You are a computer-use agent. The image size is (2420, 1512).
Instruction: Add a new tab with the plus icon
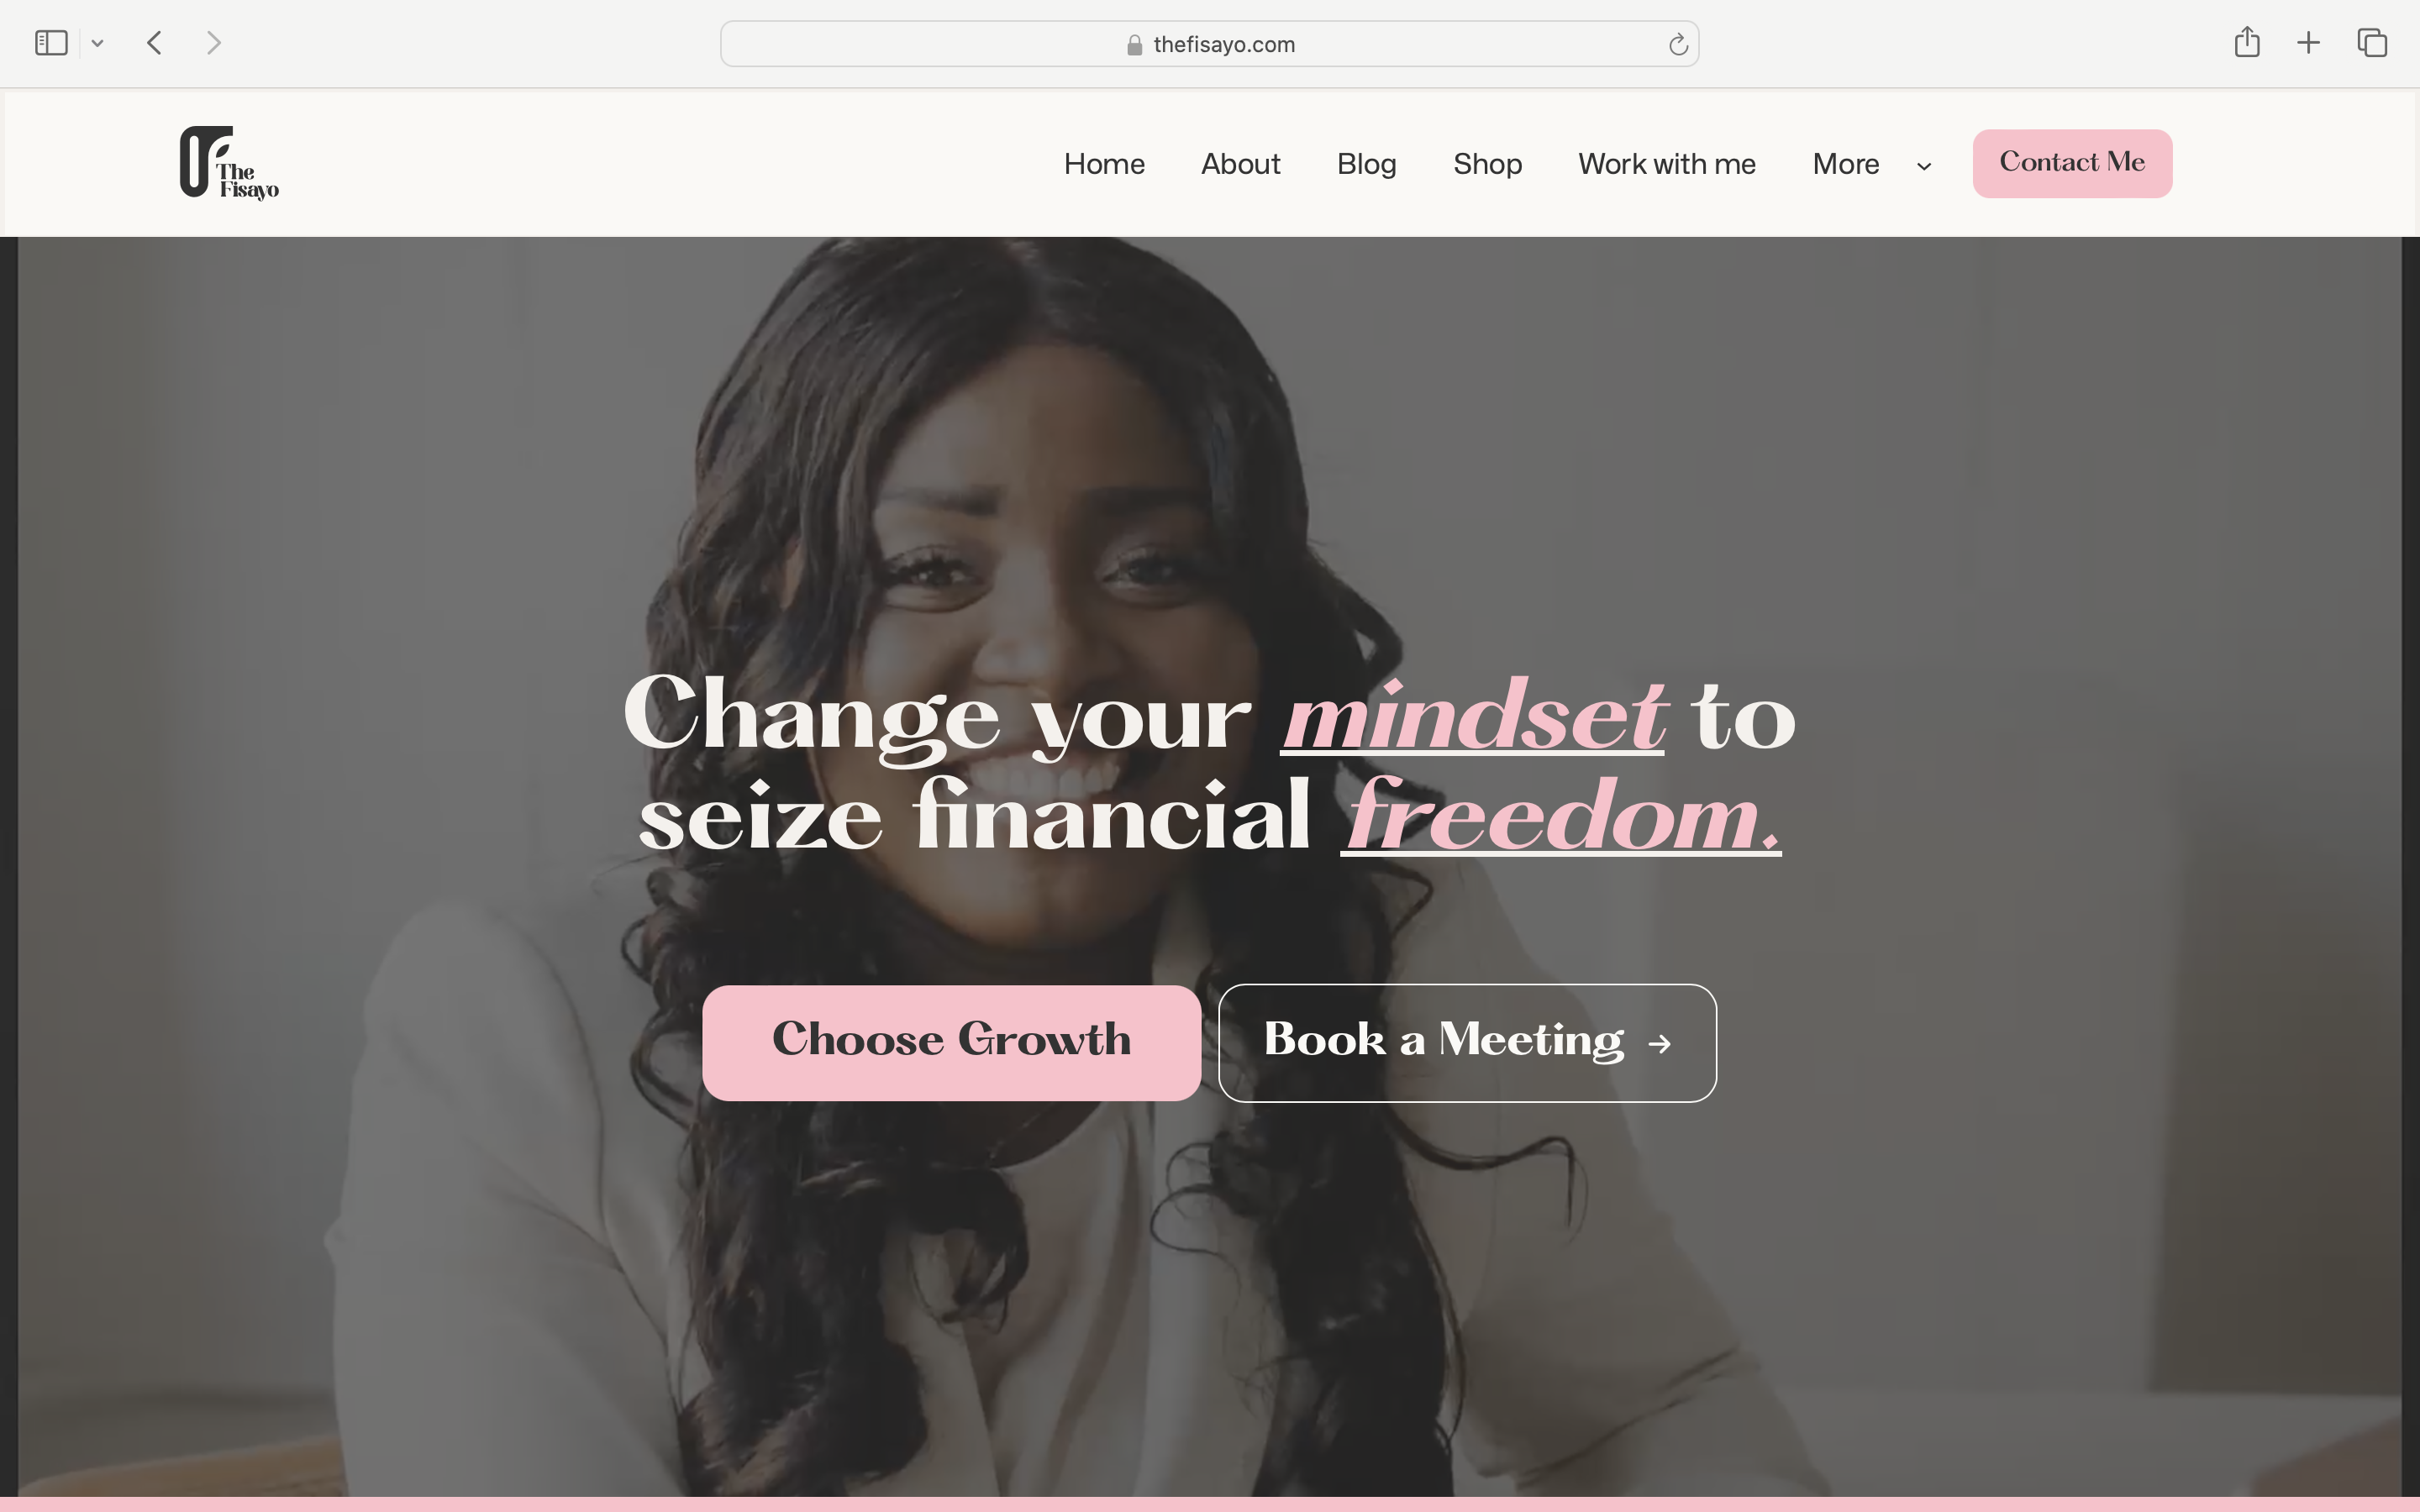pos(2308,43)
